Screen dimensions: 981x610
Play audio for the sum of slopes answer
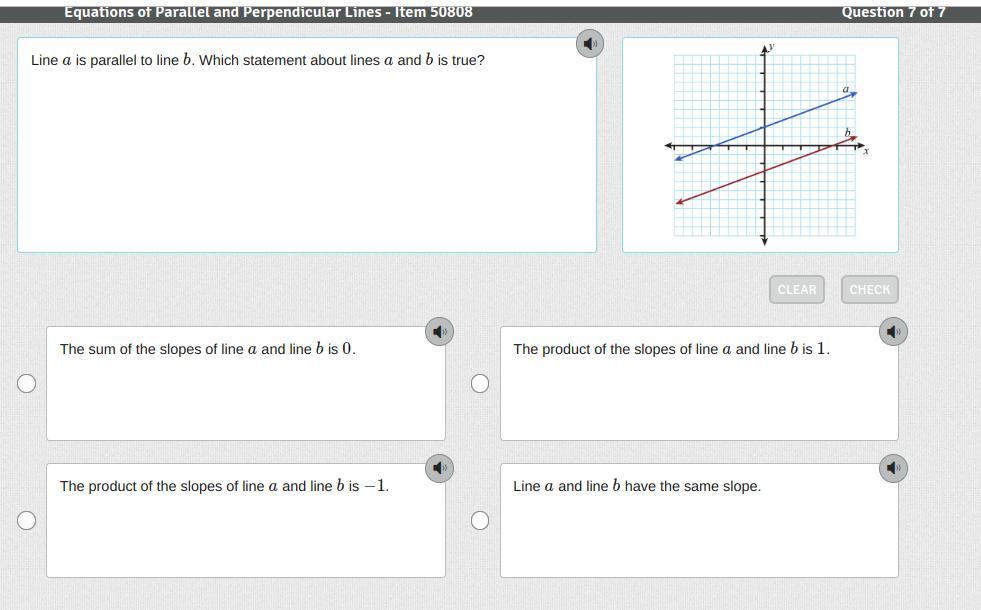click(439, 331)
